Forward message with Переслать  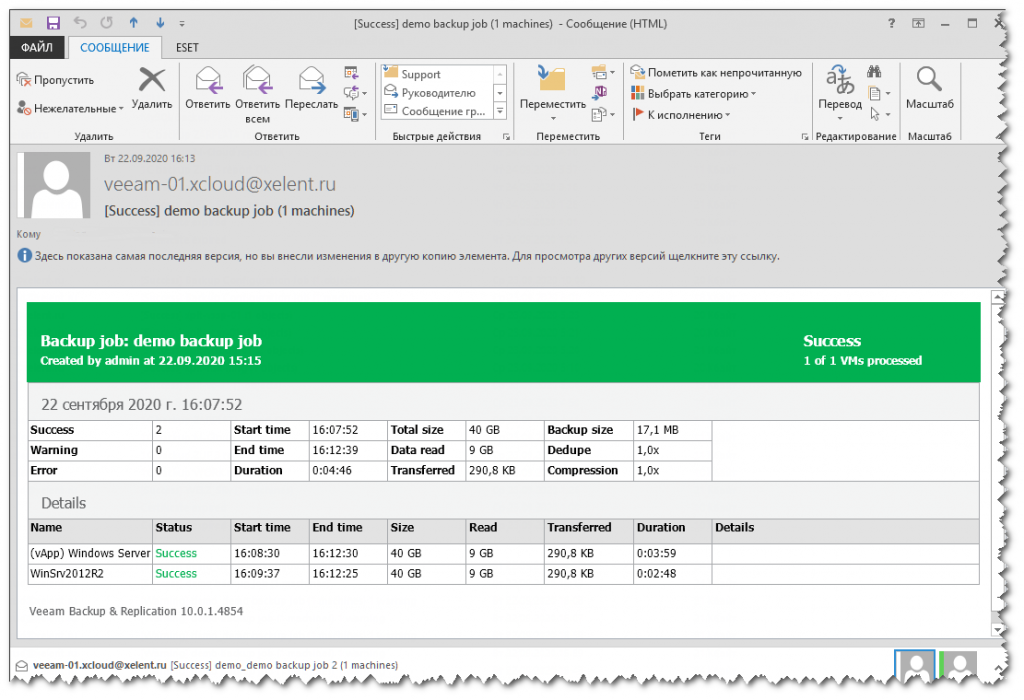click(312, 88)
